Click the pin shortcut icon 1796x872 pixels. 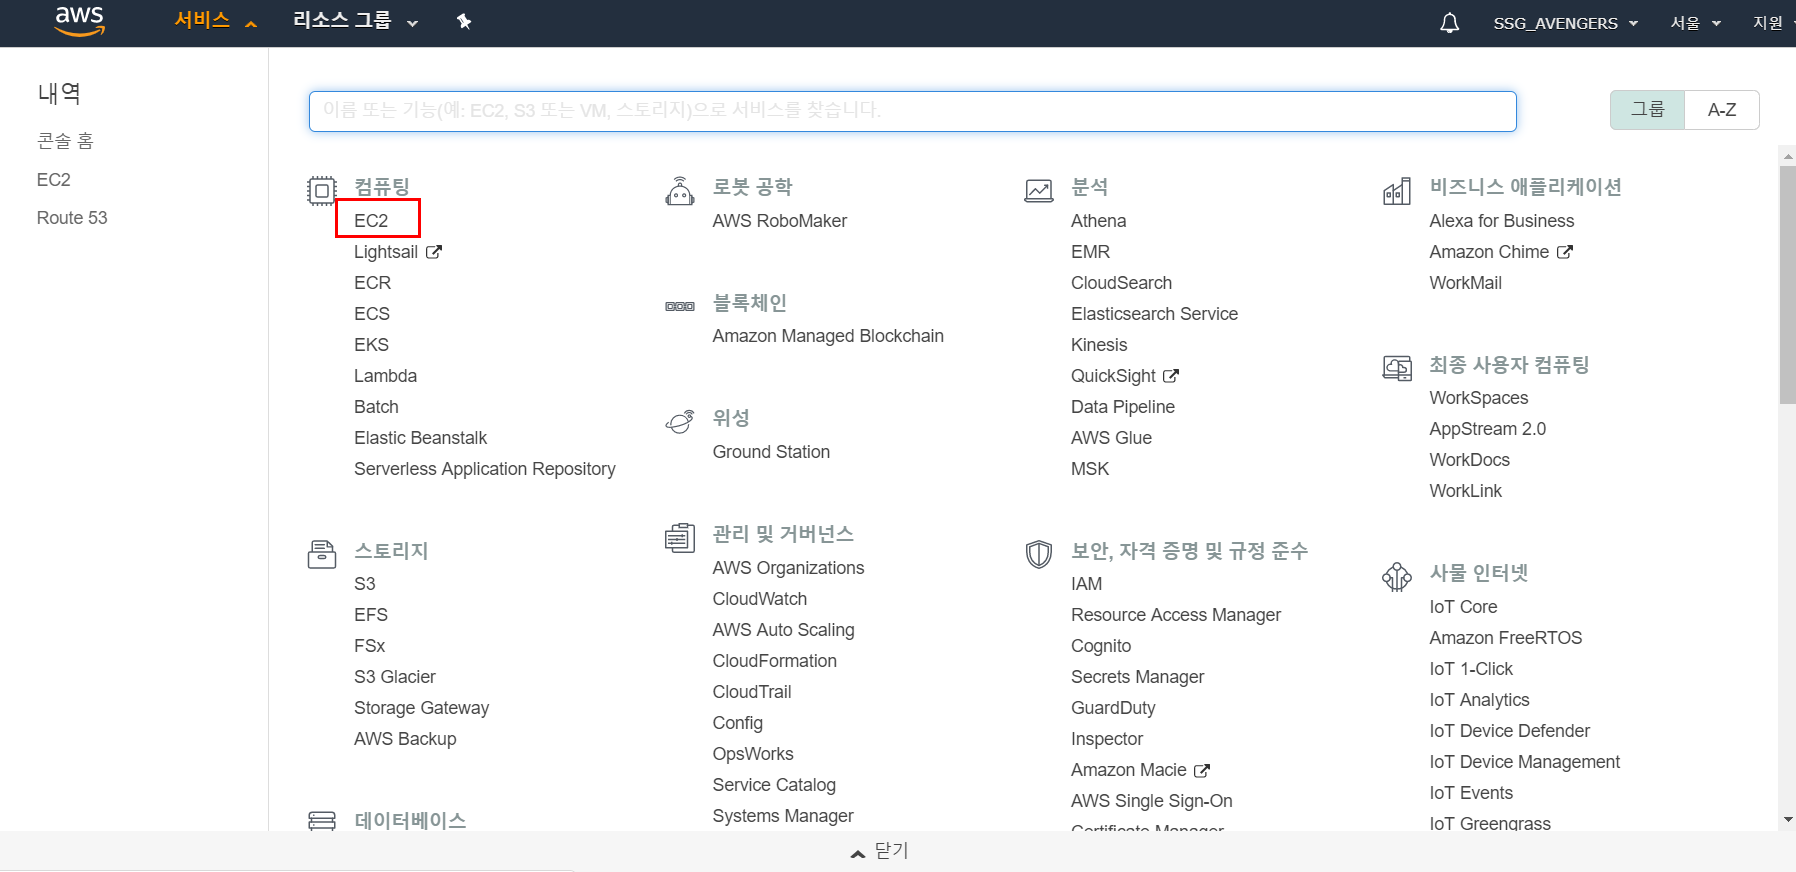[x=464, y=22]
